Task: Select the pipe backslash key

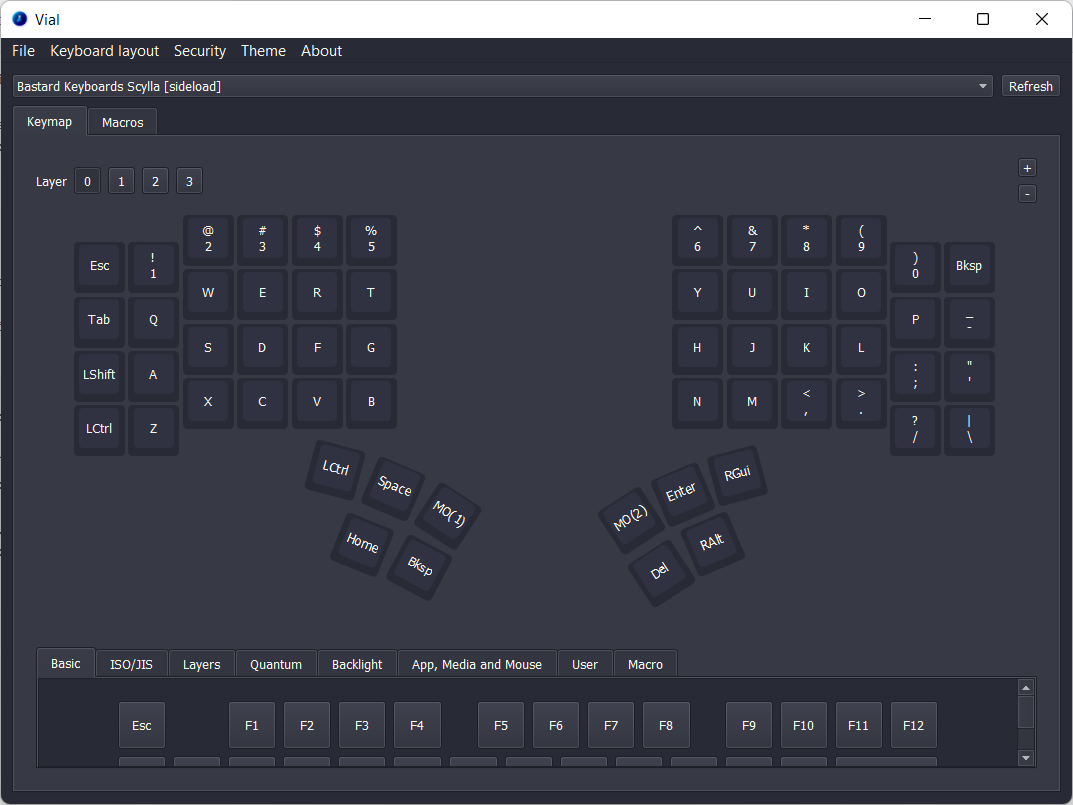Action: point(969,429)
